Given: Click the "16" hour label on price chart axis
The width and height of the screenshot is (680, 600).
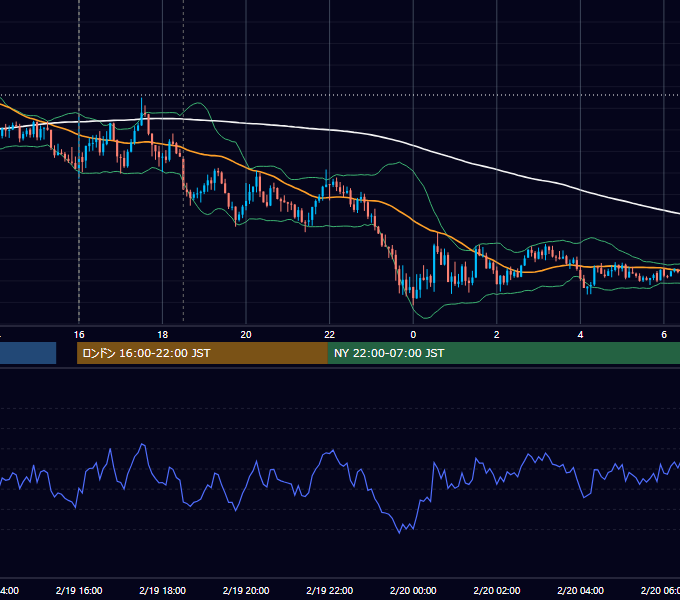Looking at the screenshot, I should [79, 335].
